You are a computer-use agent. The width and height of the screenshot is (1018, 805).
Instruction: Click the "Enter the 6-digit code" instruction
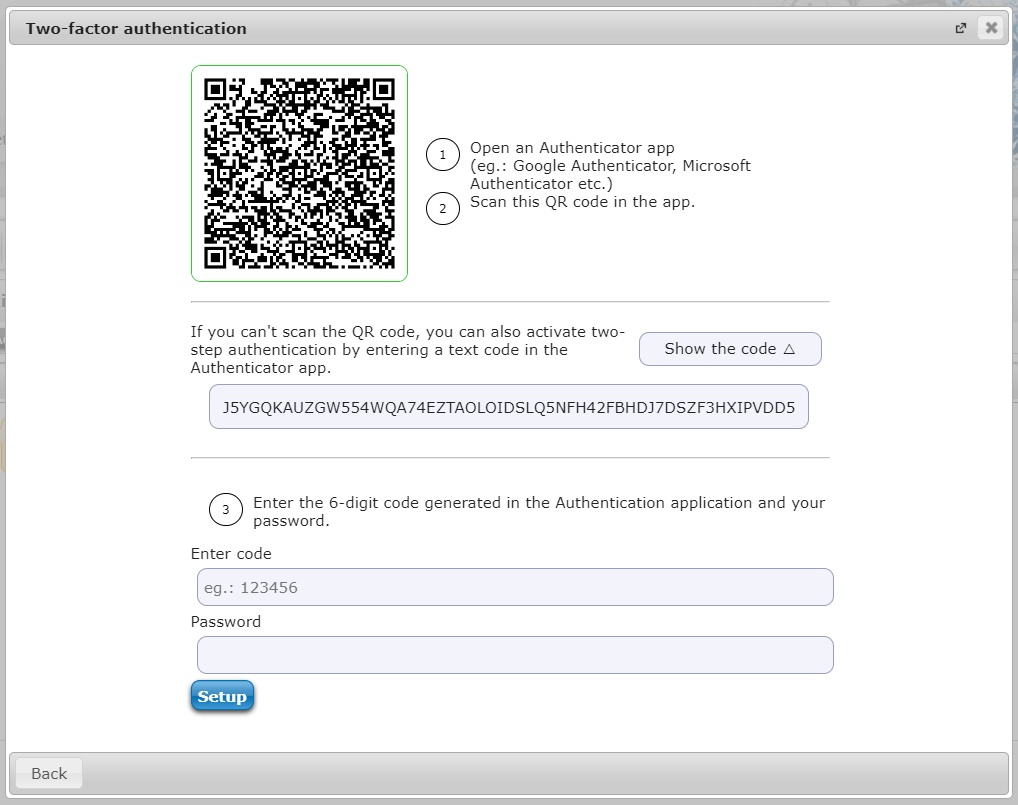click(x=538, y=503)
